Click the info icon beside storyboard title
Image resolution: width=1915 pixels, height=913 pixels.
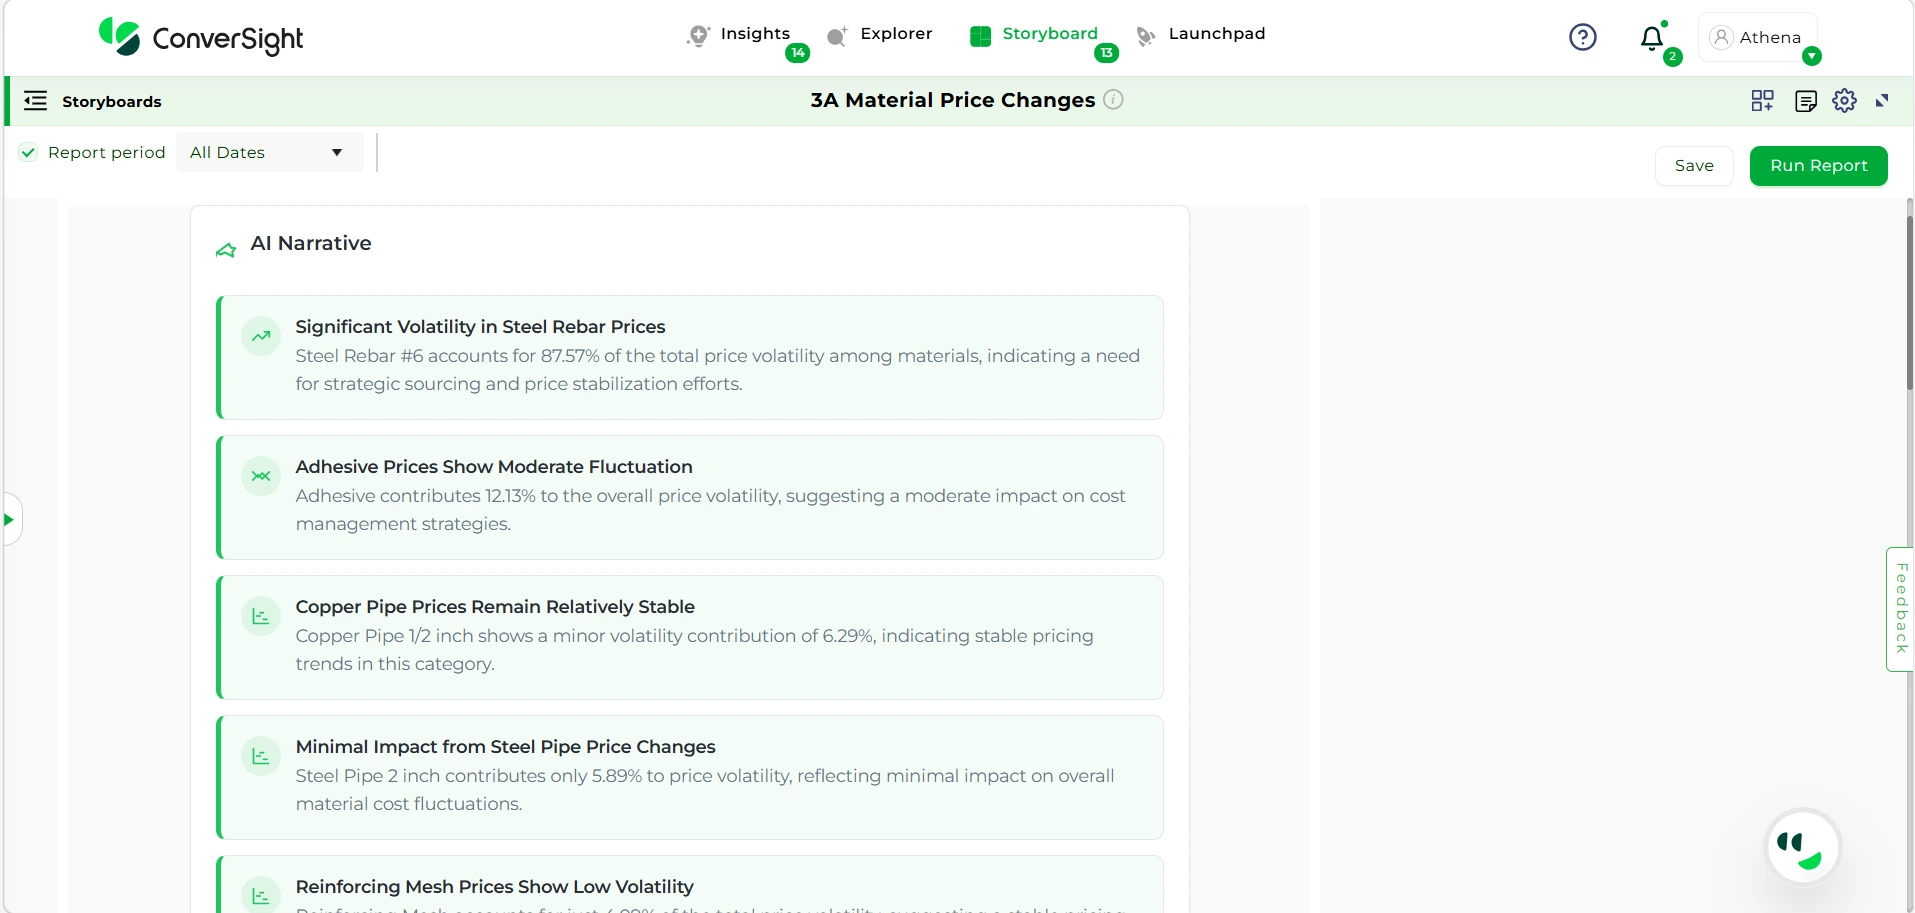click(1113, 100)
